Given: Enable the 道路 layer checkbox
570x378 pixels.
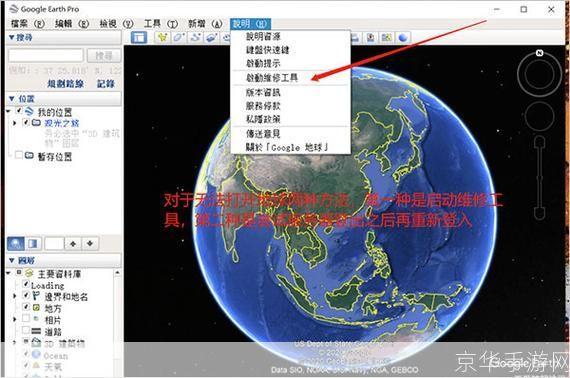Looking at the screenshot, I should (x=26, y=330).
